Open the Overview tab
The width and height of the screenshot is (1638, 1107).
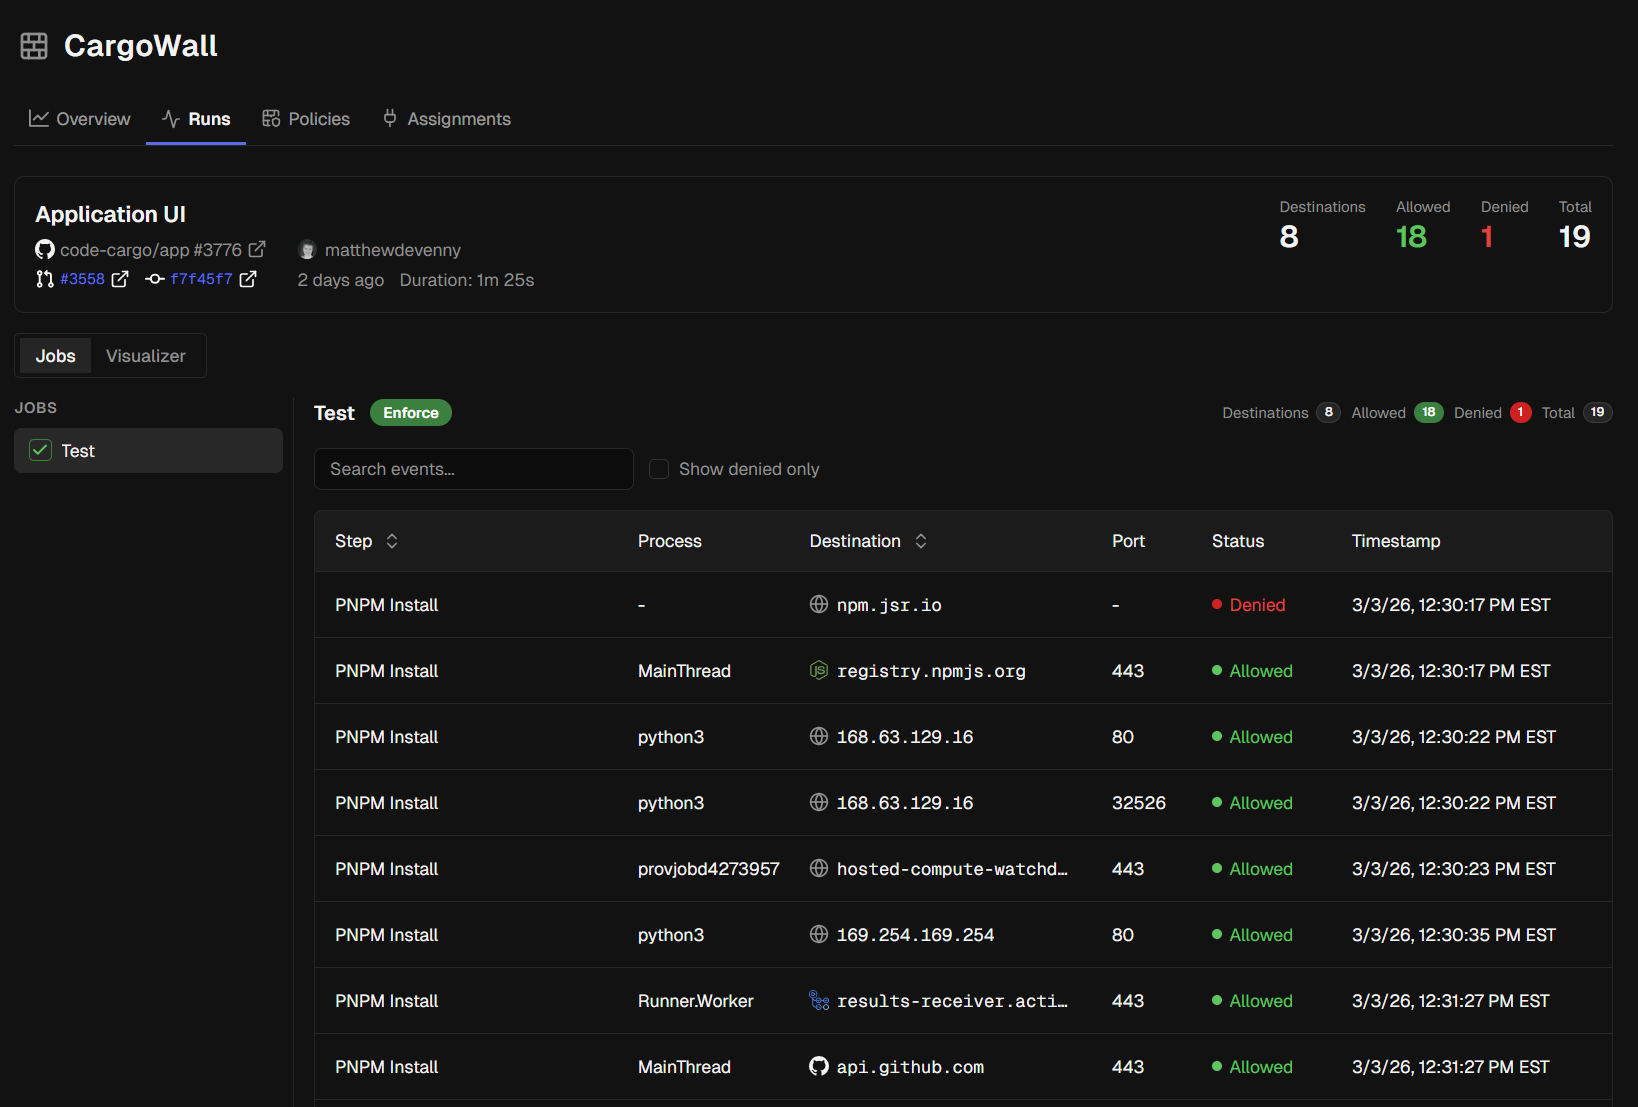click(x=80, y=119)
